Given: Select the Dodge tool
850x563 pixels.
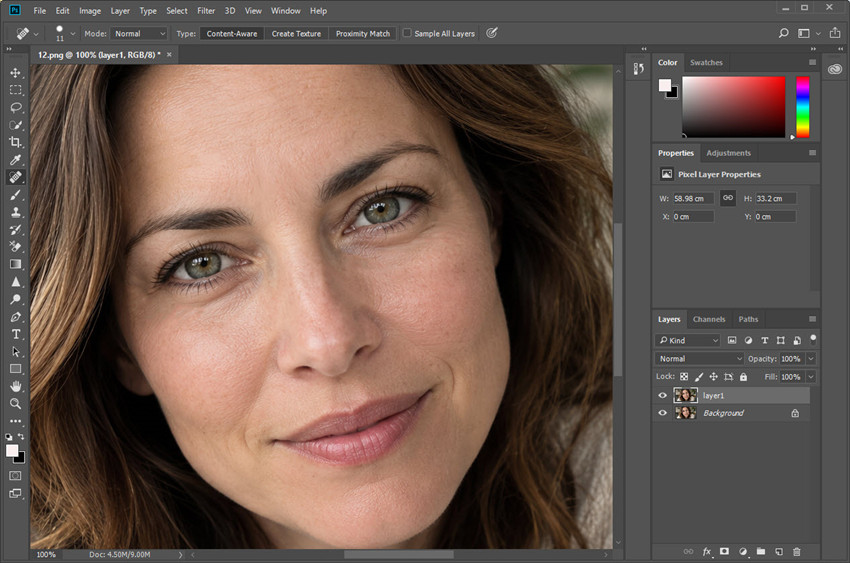Looking at the screenshot, I should [x=15, y=299].
